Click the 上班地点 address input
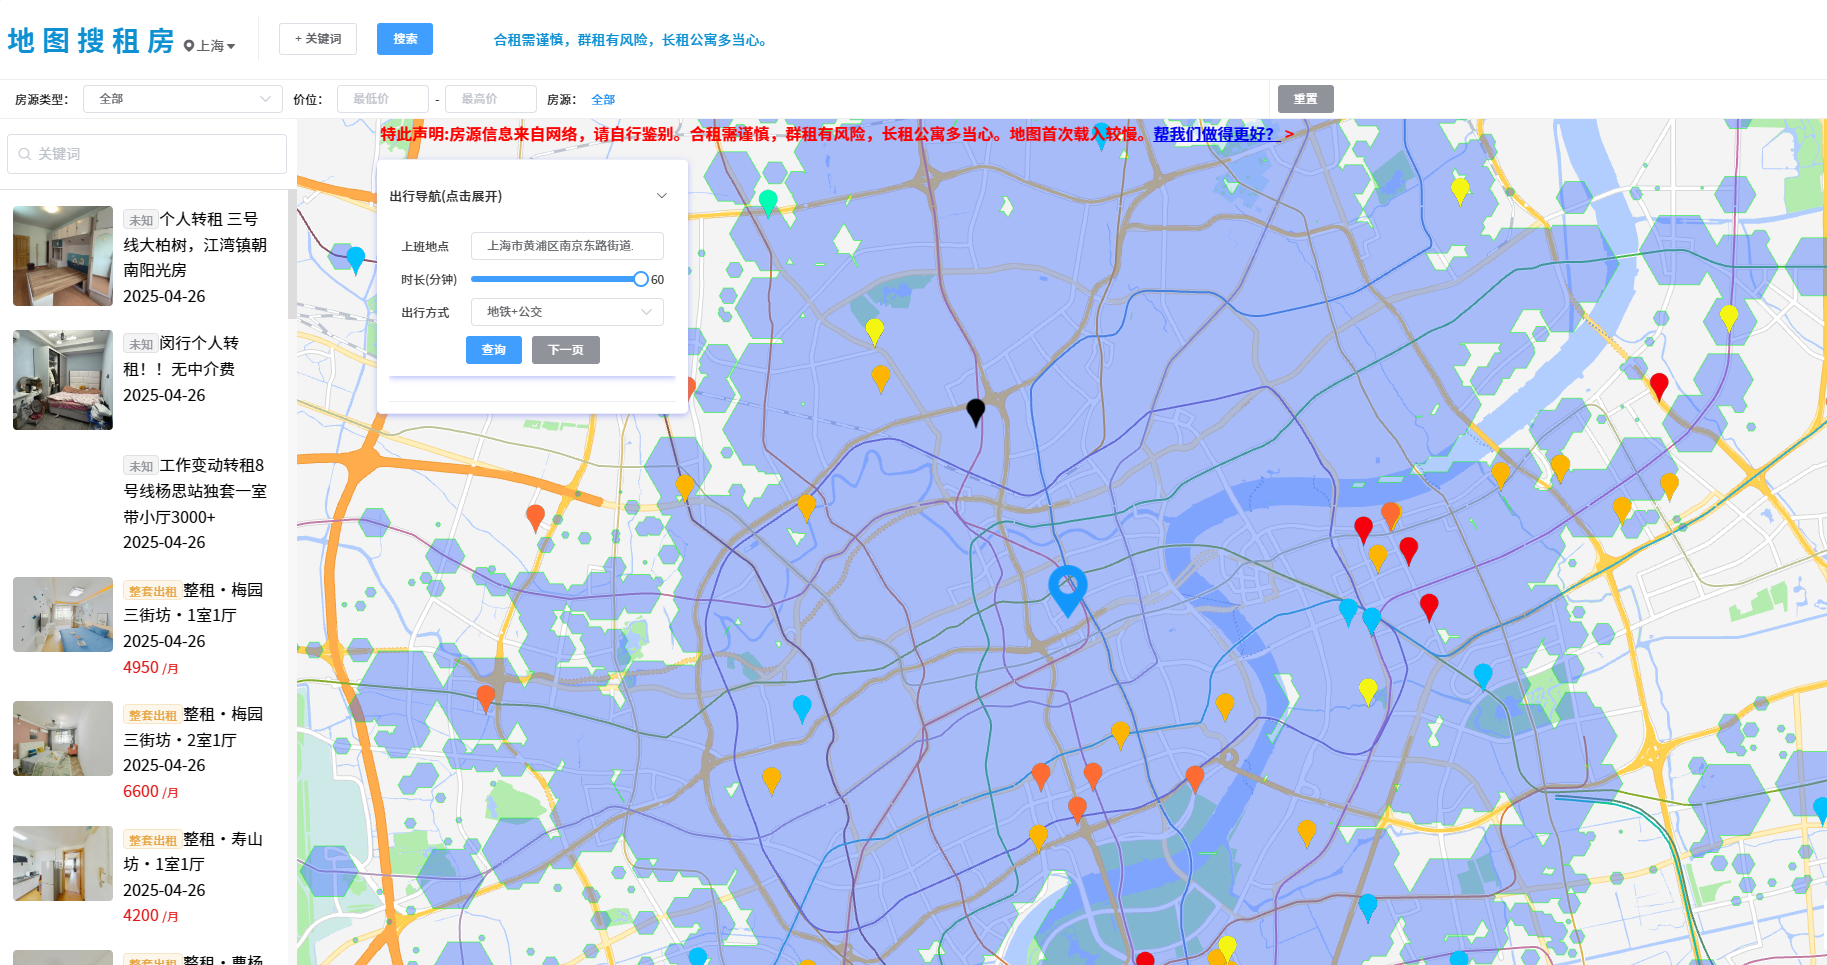Viewport: 1827px width, 965px height. 567,246
